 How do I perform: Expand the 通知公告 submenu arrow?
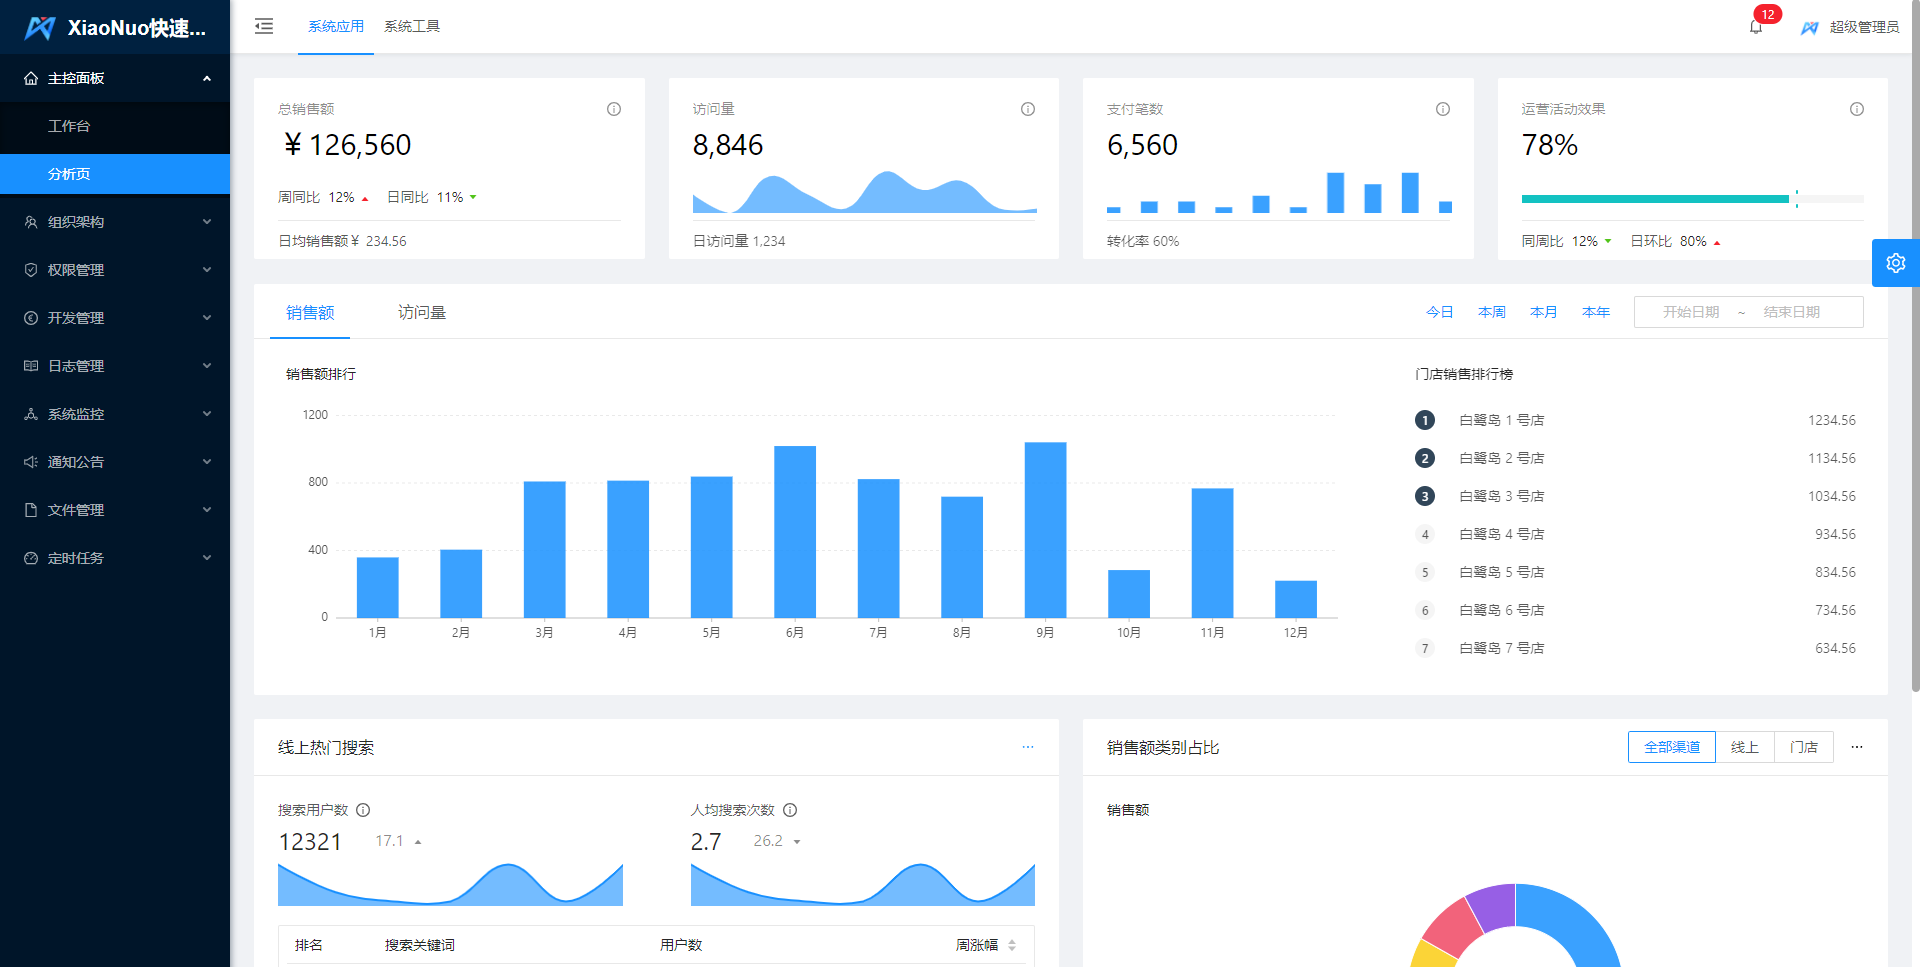pos(207,462)
